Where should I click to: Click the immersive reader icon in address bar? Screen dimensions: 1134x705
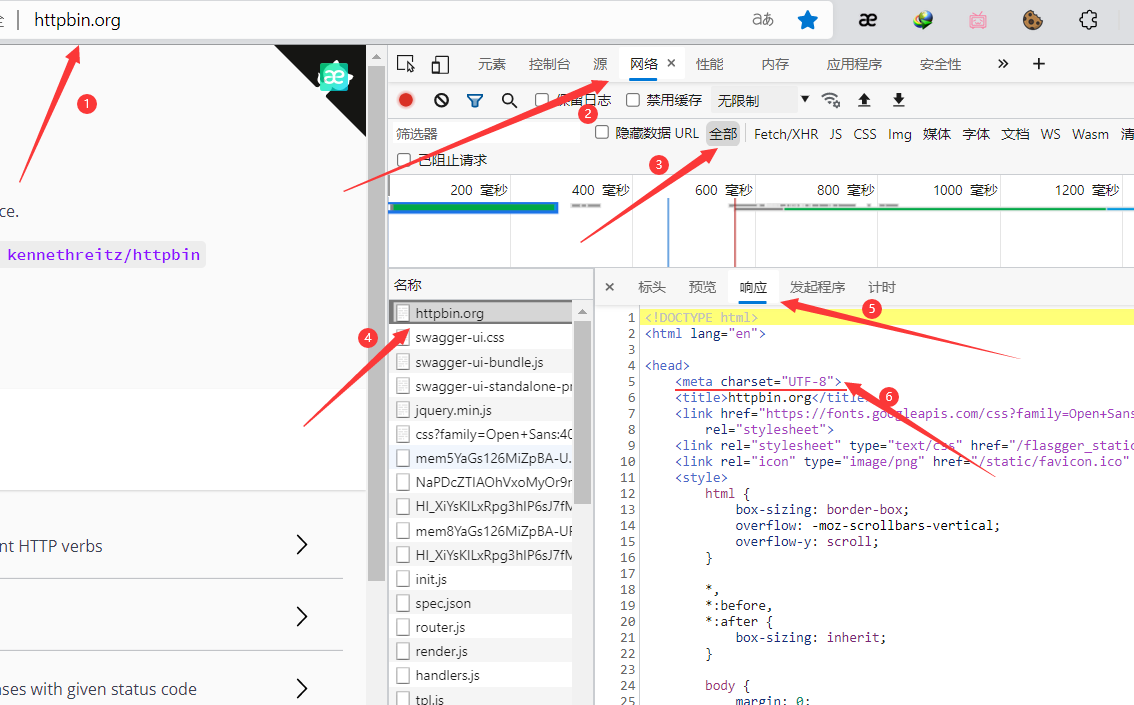point(762,20)
